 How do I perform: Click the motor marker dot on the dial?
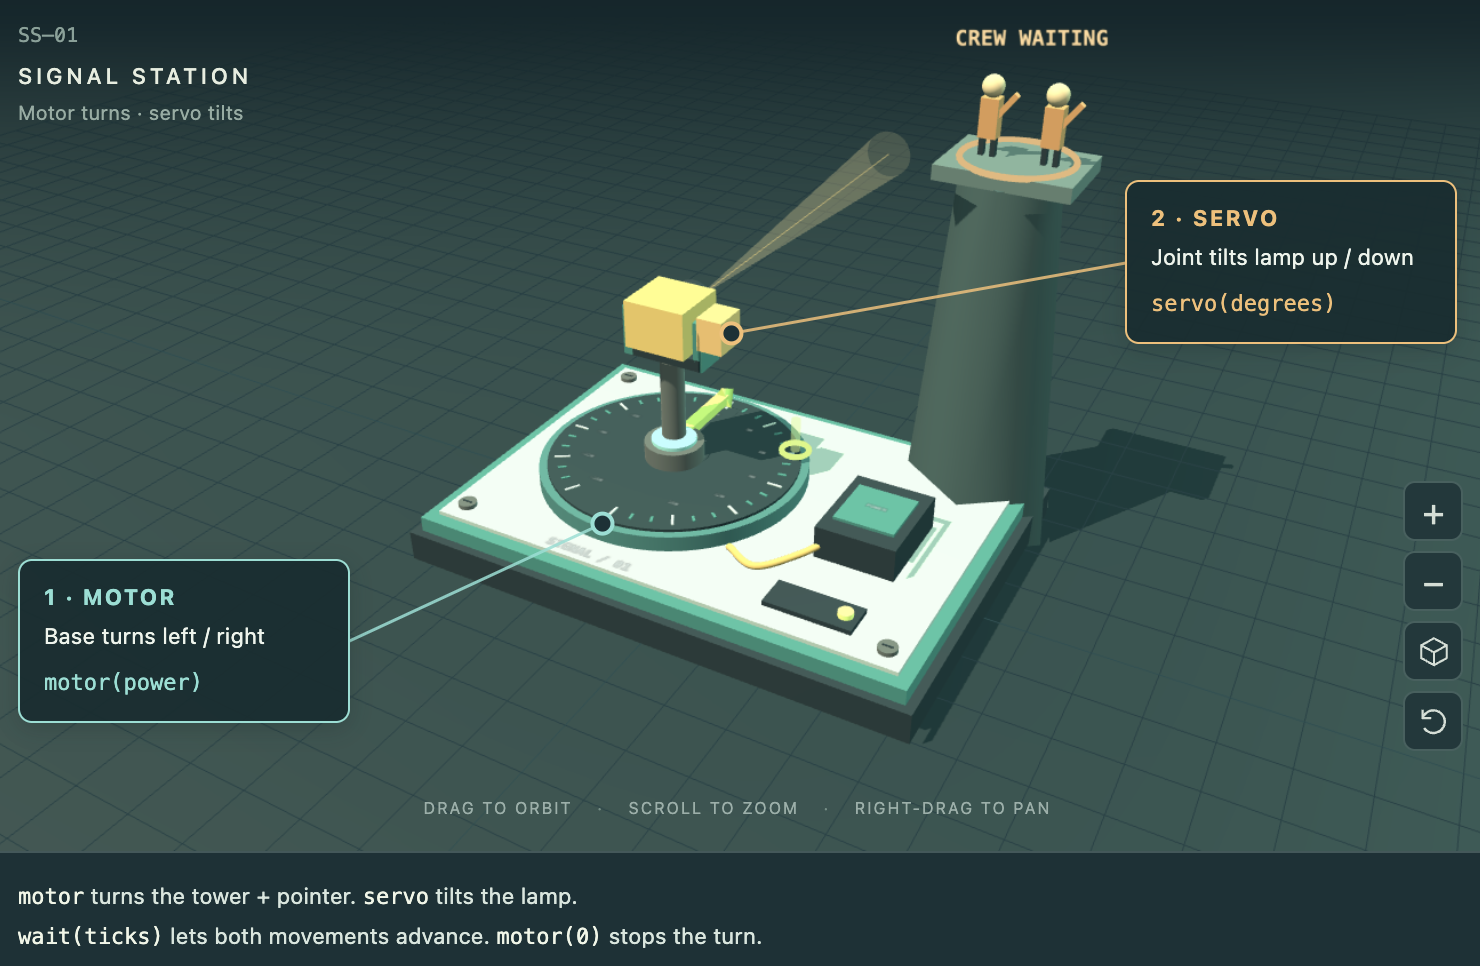click(x=602, y=523)
